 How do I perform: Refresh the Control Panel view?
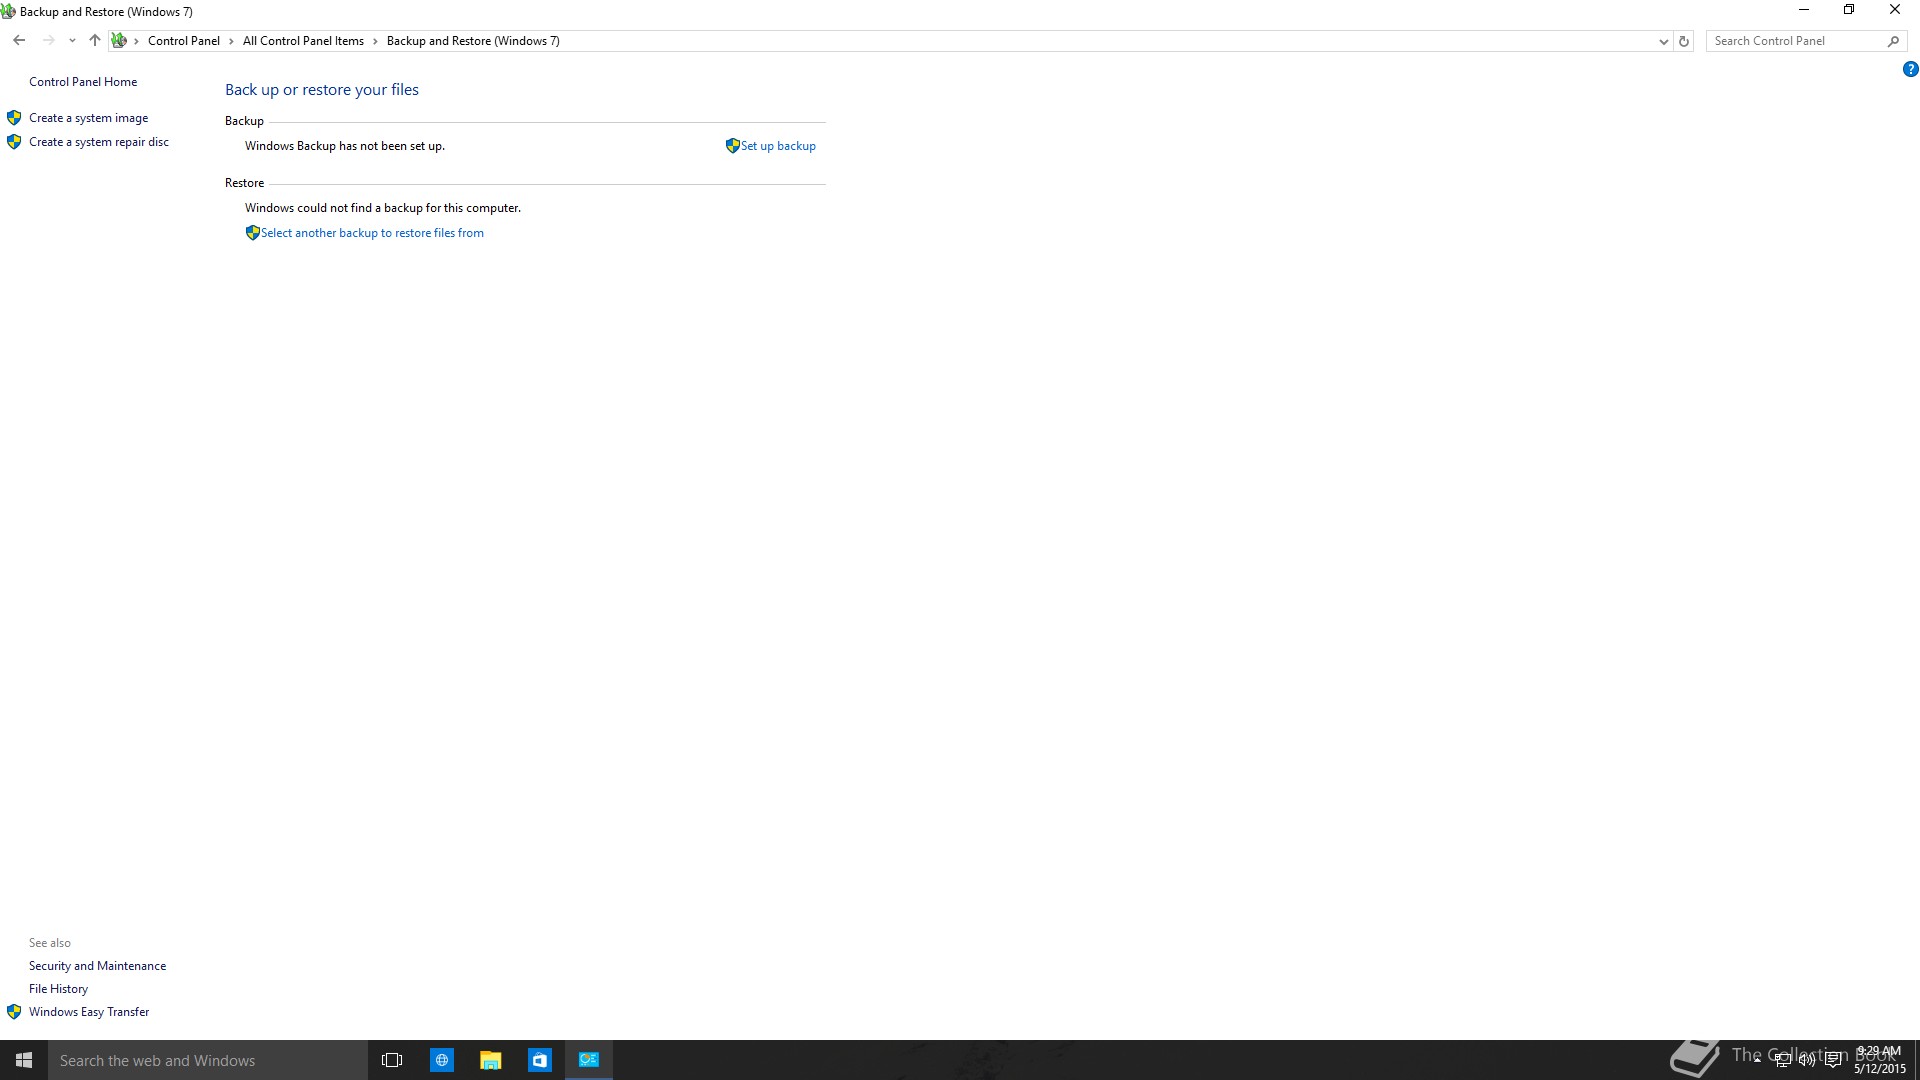(1684, 41)
